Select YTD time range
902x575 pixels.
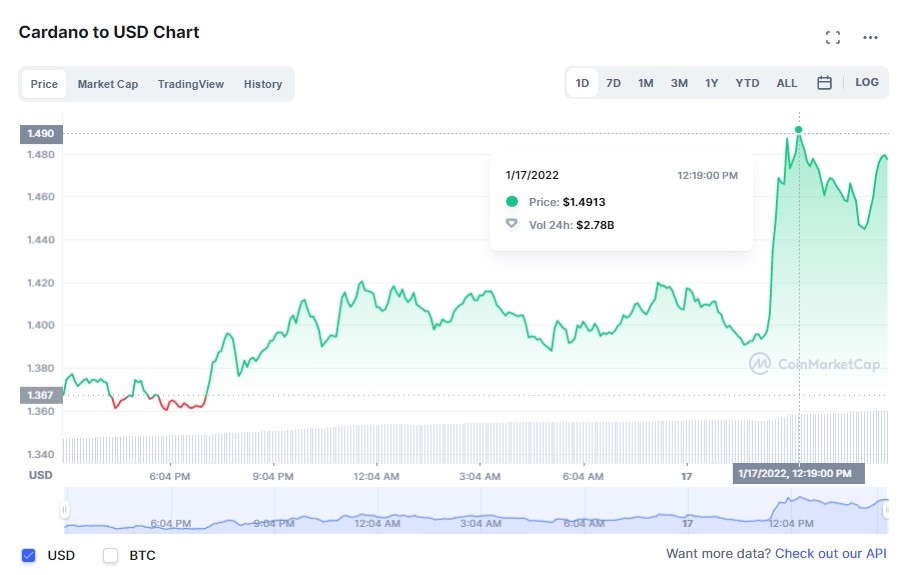[747, 83]
